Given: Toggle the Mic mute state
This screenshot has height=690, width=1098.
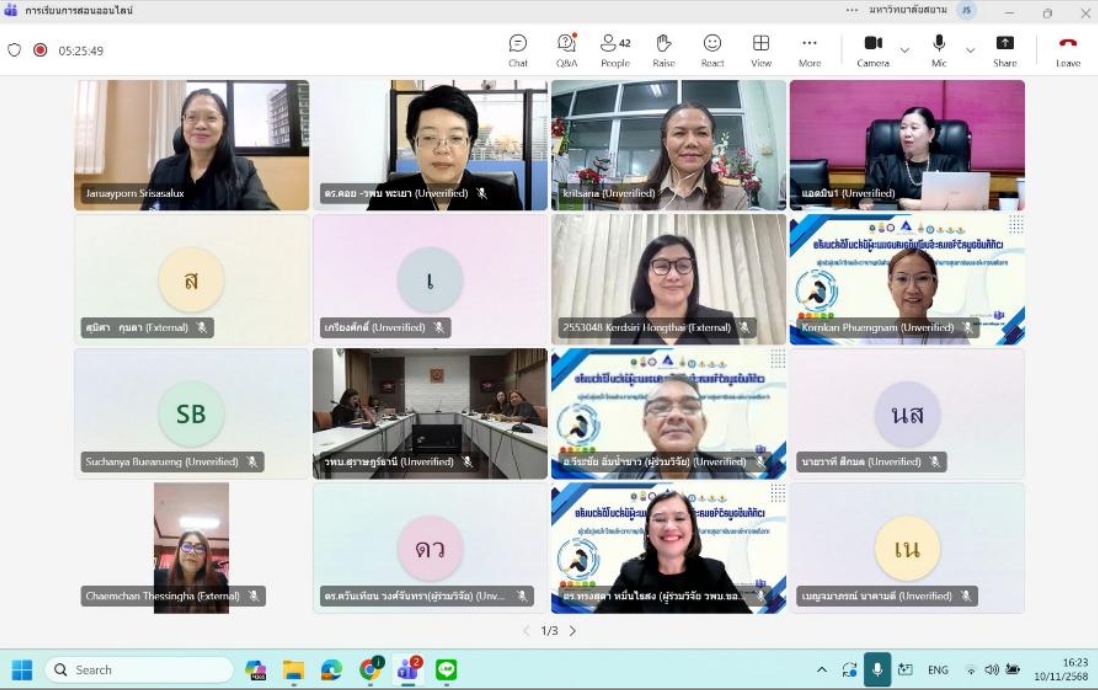Looking at the screenshot, I should pos(939,49).
